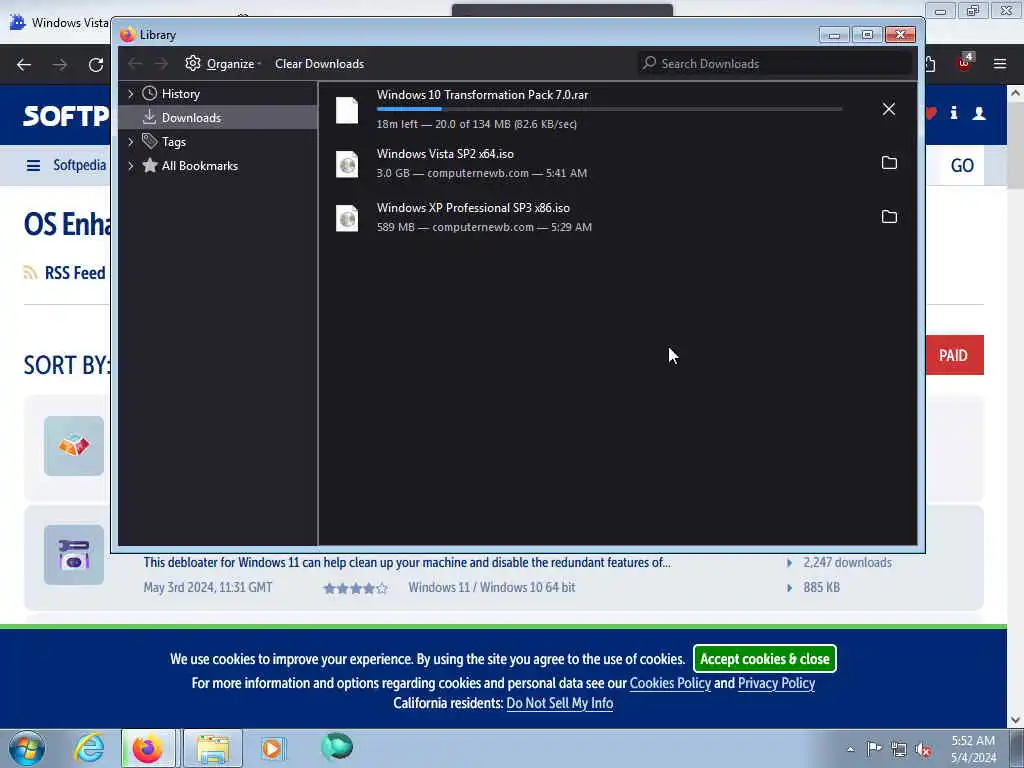The image size is (1024, 768).
Task: Click the Transformation Pack download progress bar
Action: [609, 109]
